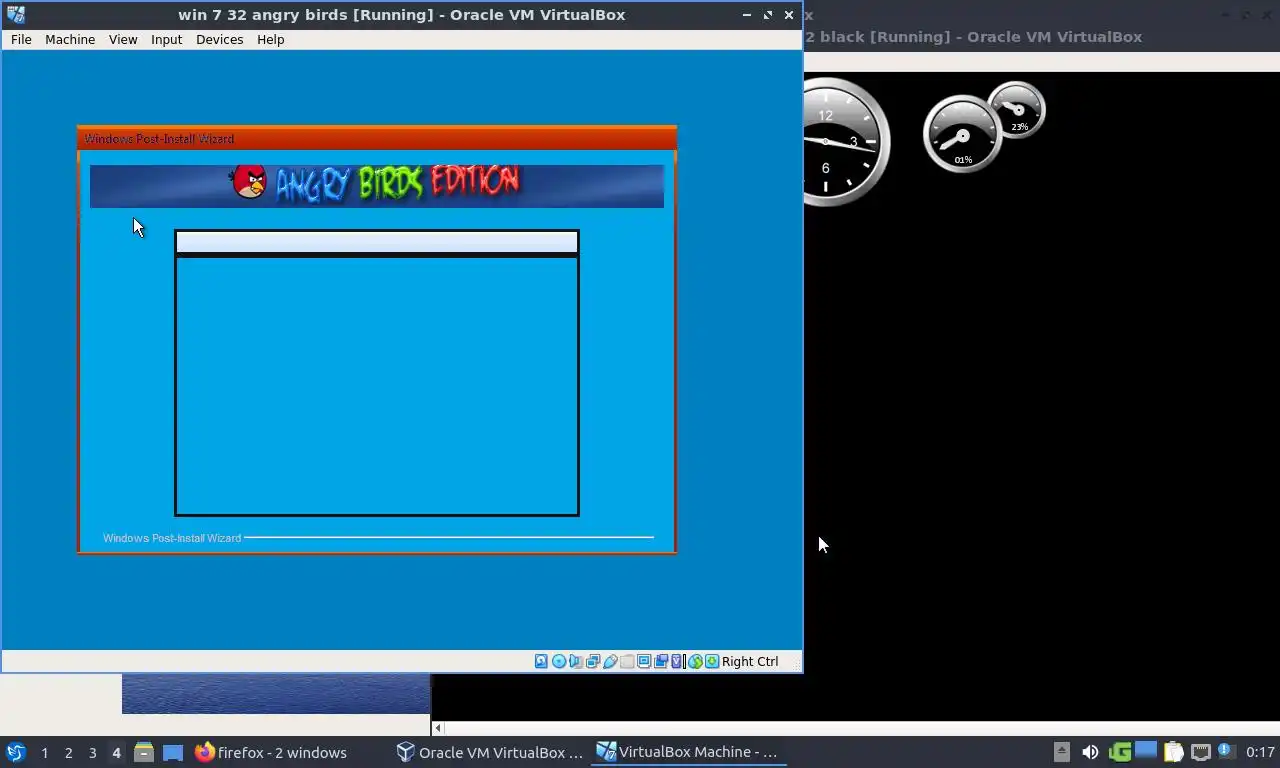The height and width of the screenshot is (768, 1280).
Task: Click the red Angry Bird image
Action: [249, 181]
